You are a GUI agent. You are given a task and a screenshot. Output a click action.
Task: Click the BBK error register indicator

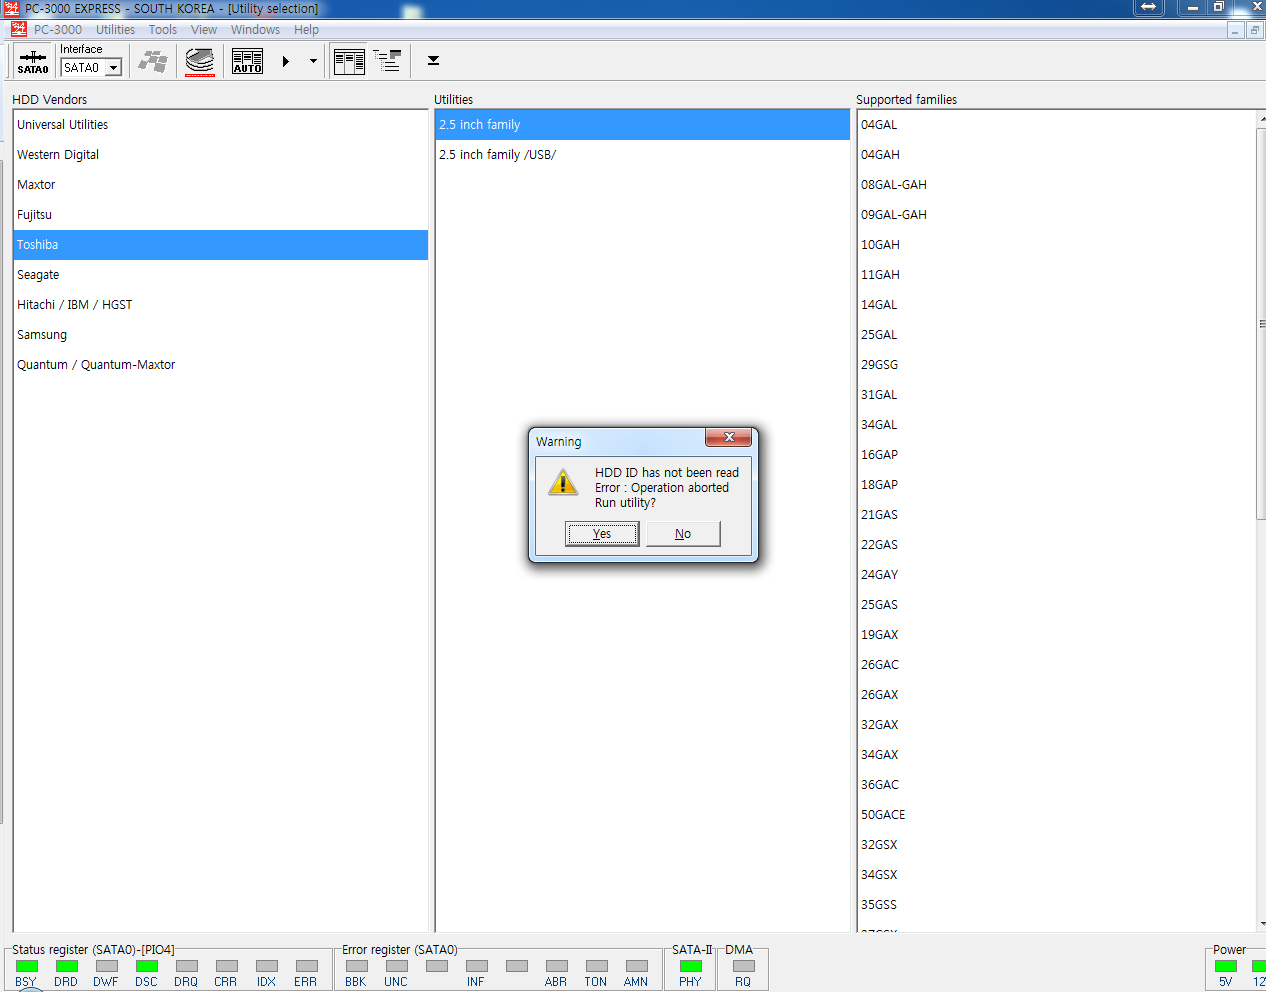click(357, 966)
